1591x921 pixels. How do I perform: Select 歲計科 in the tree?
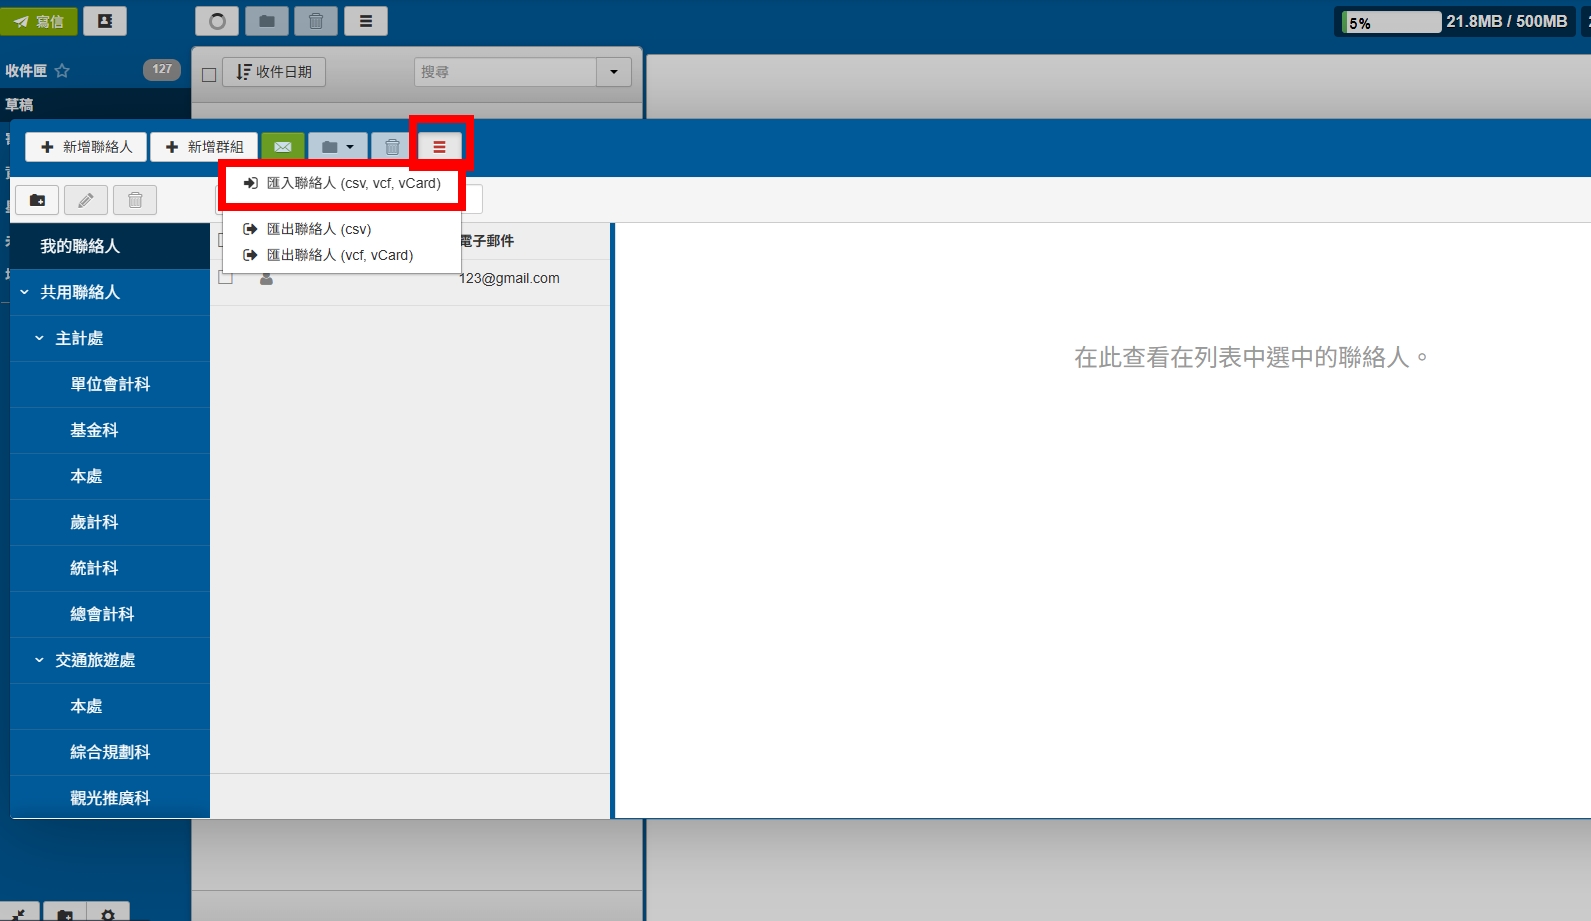coord(110,522)
